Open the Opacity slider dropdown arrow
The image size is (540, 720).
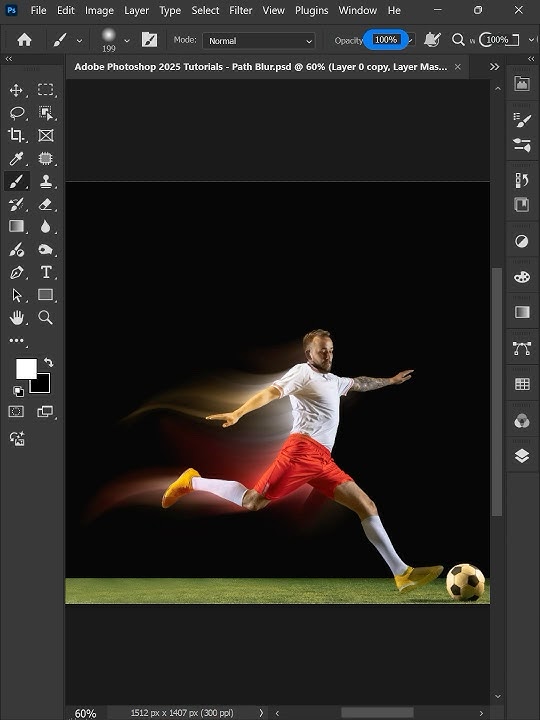412,40
